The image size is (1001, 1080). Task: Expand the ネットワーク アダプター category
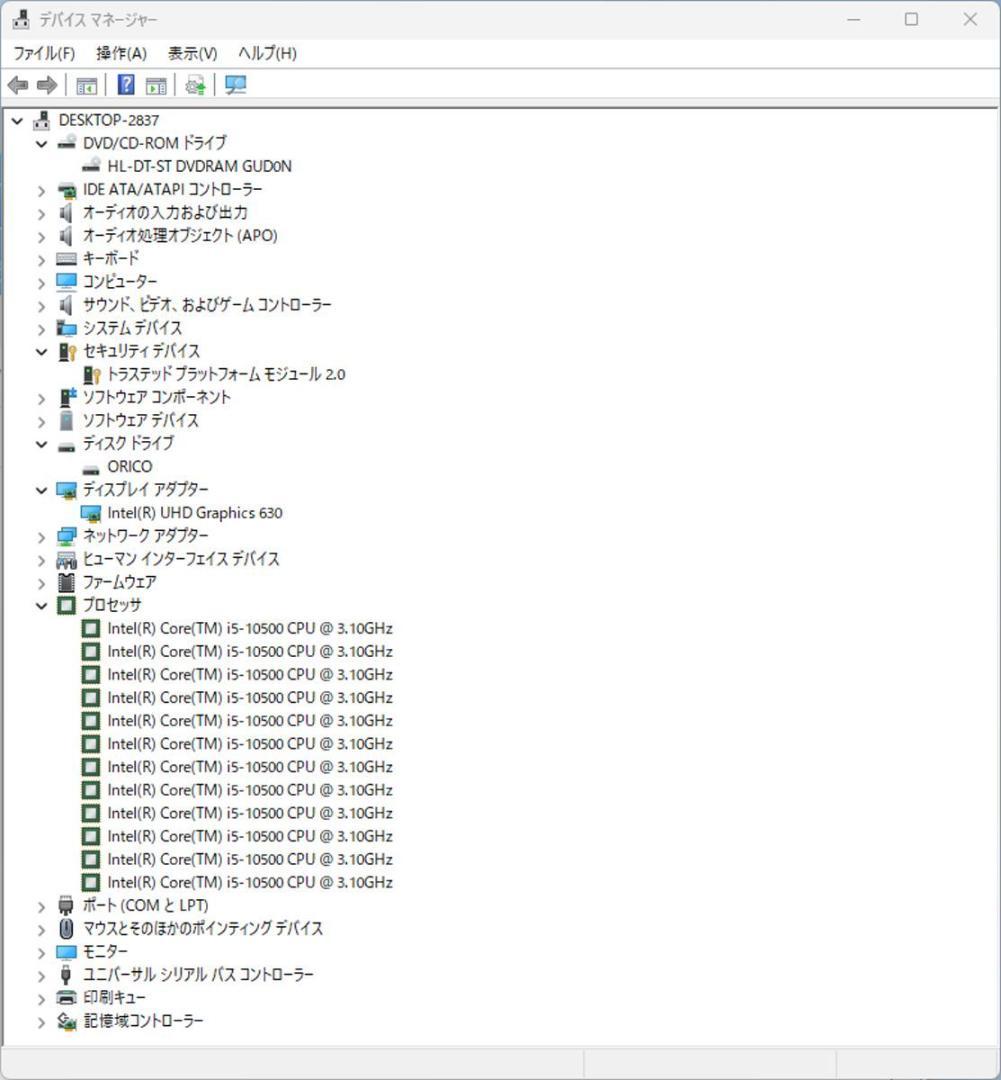40,535
